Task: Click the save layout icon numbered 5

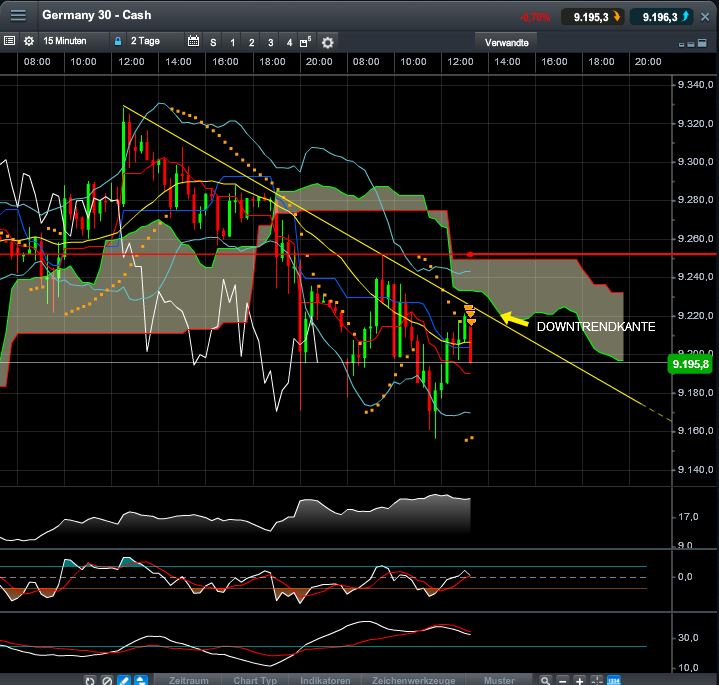Action: point(308,42)
